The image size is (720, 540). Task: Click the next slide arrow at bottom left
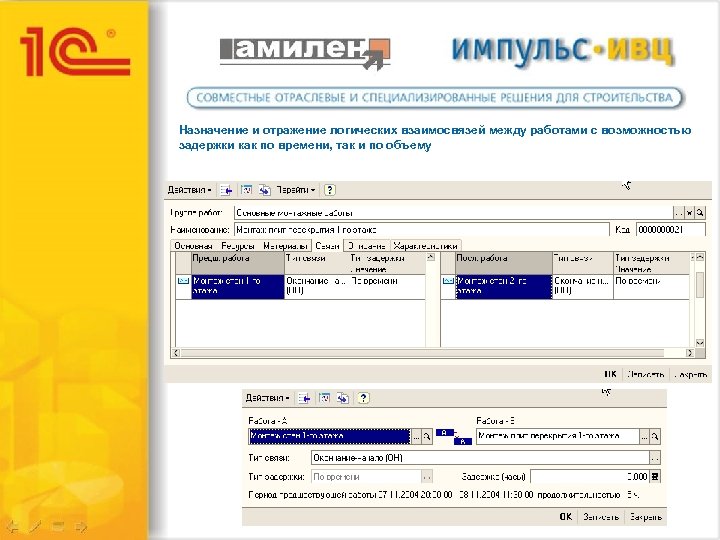(81, 526)
